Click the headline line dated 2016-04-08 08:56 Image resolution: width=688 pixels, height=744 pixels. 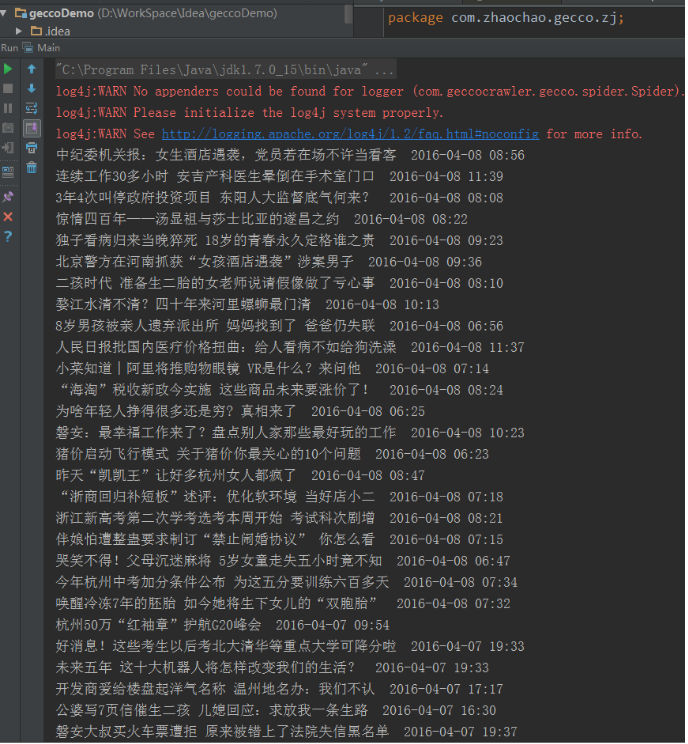[290, 156]
